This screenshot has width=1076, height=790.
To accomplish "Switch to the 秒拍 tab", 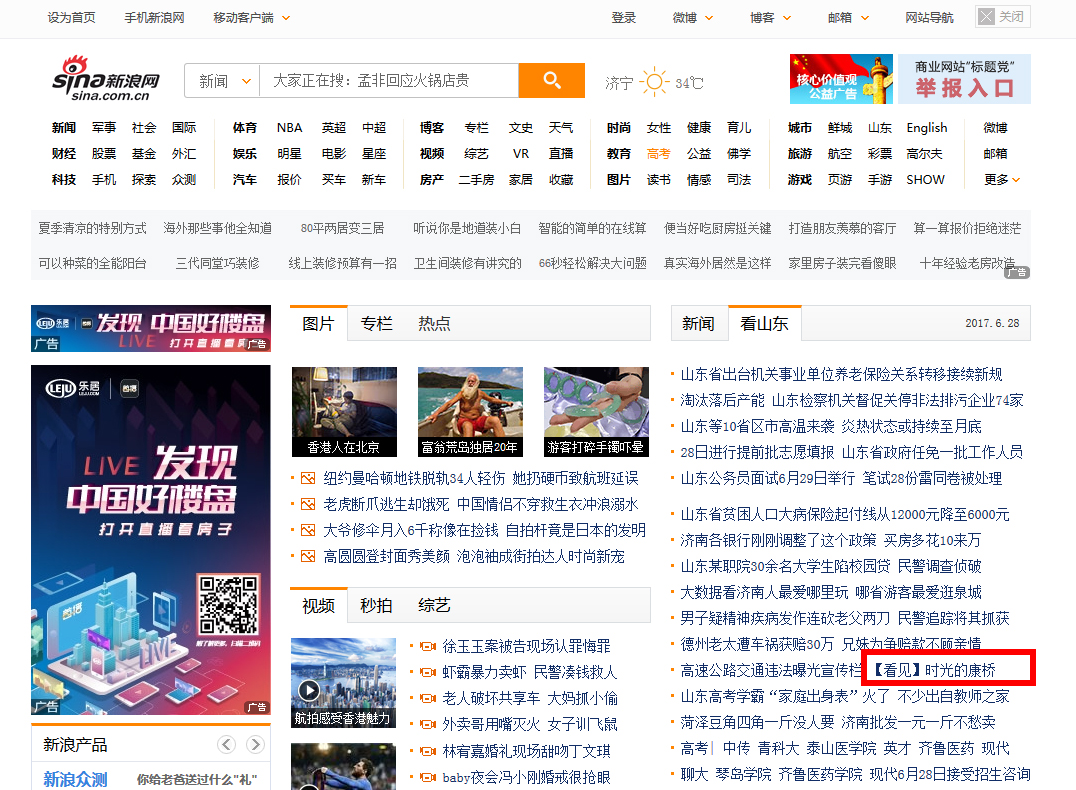I will (376, 605).
